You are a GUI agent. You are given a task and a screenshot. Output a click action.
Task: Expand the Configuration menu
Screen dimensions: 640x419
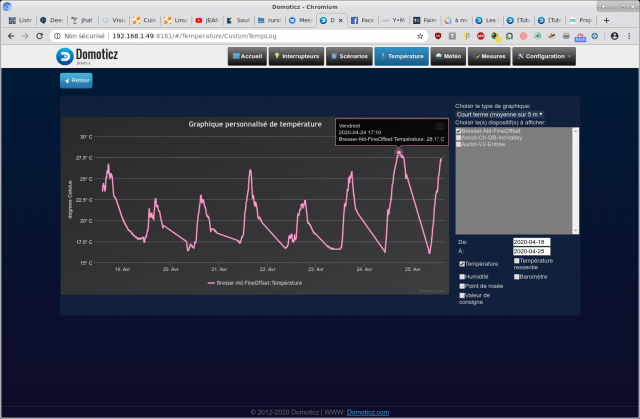click(x=545, y=56)
